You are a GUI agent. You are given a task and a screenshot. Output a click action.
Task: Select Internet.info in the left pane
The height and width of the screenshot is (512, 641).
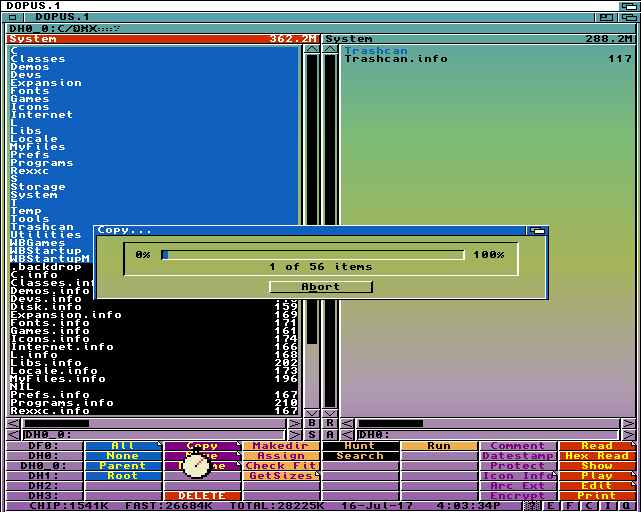[x=155, y=347]
